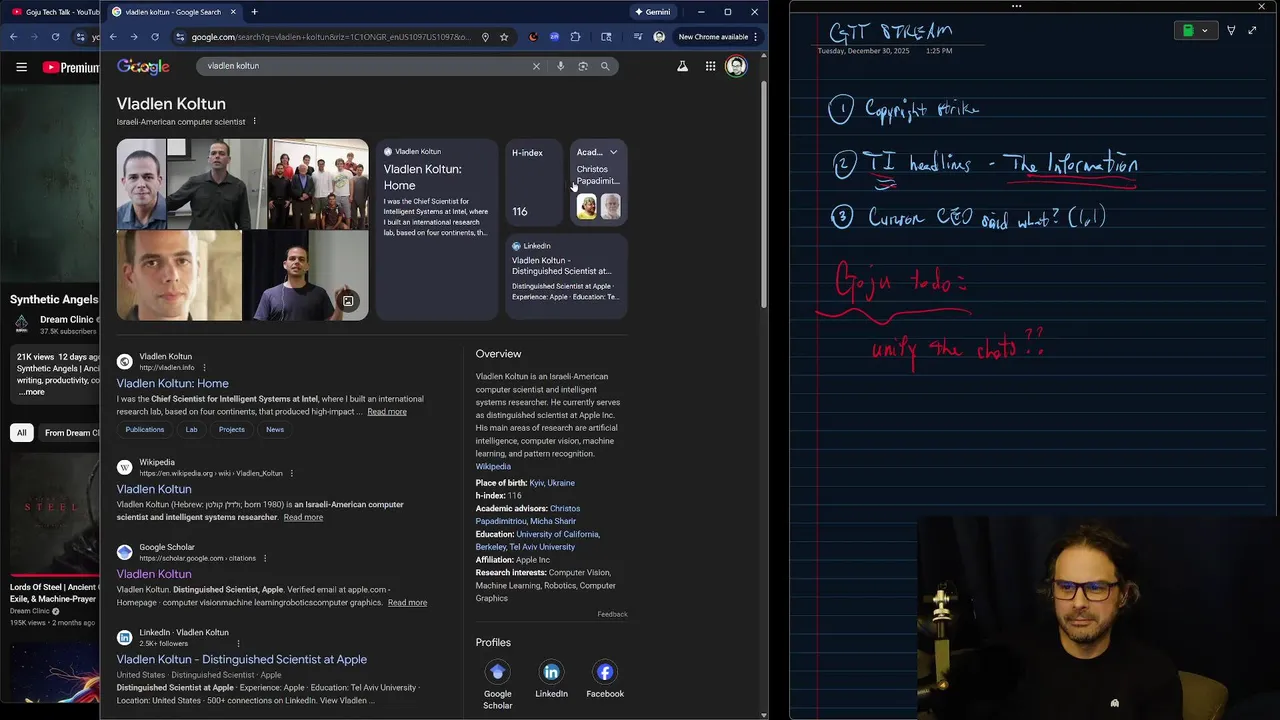
Task: Open the H-index 116 card
Action: click(534, 181)
